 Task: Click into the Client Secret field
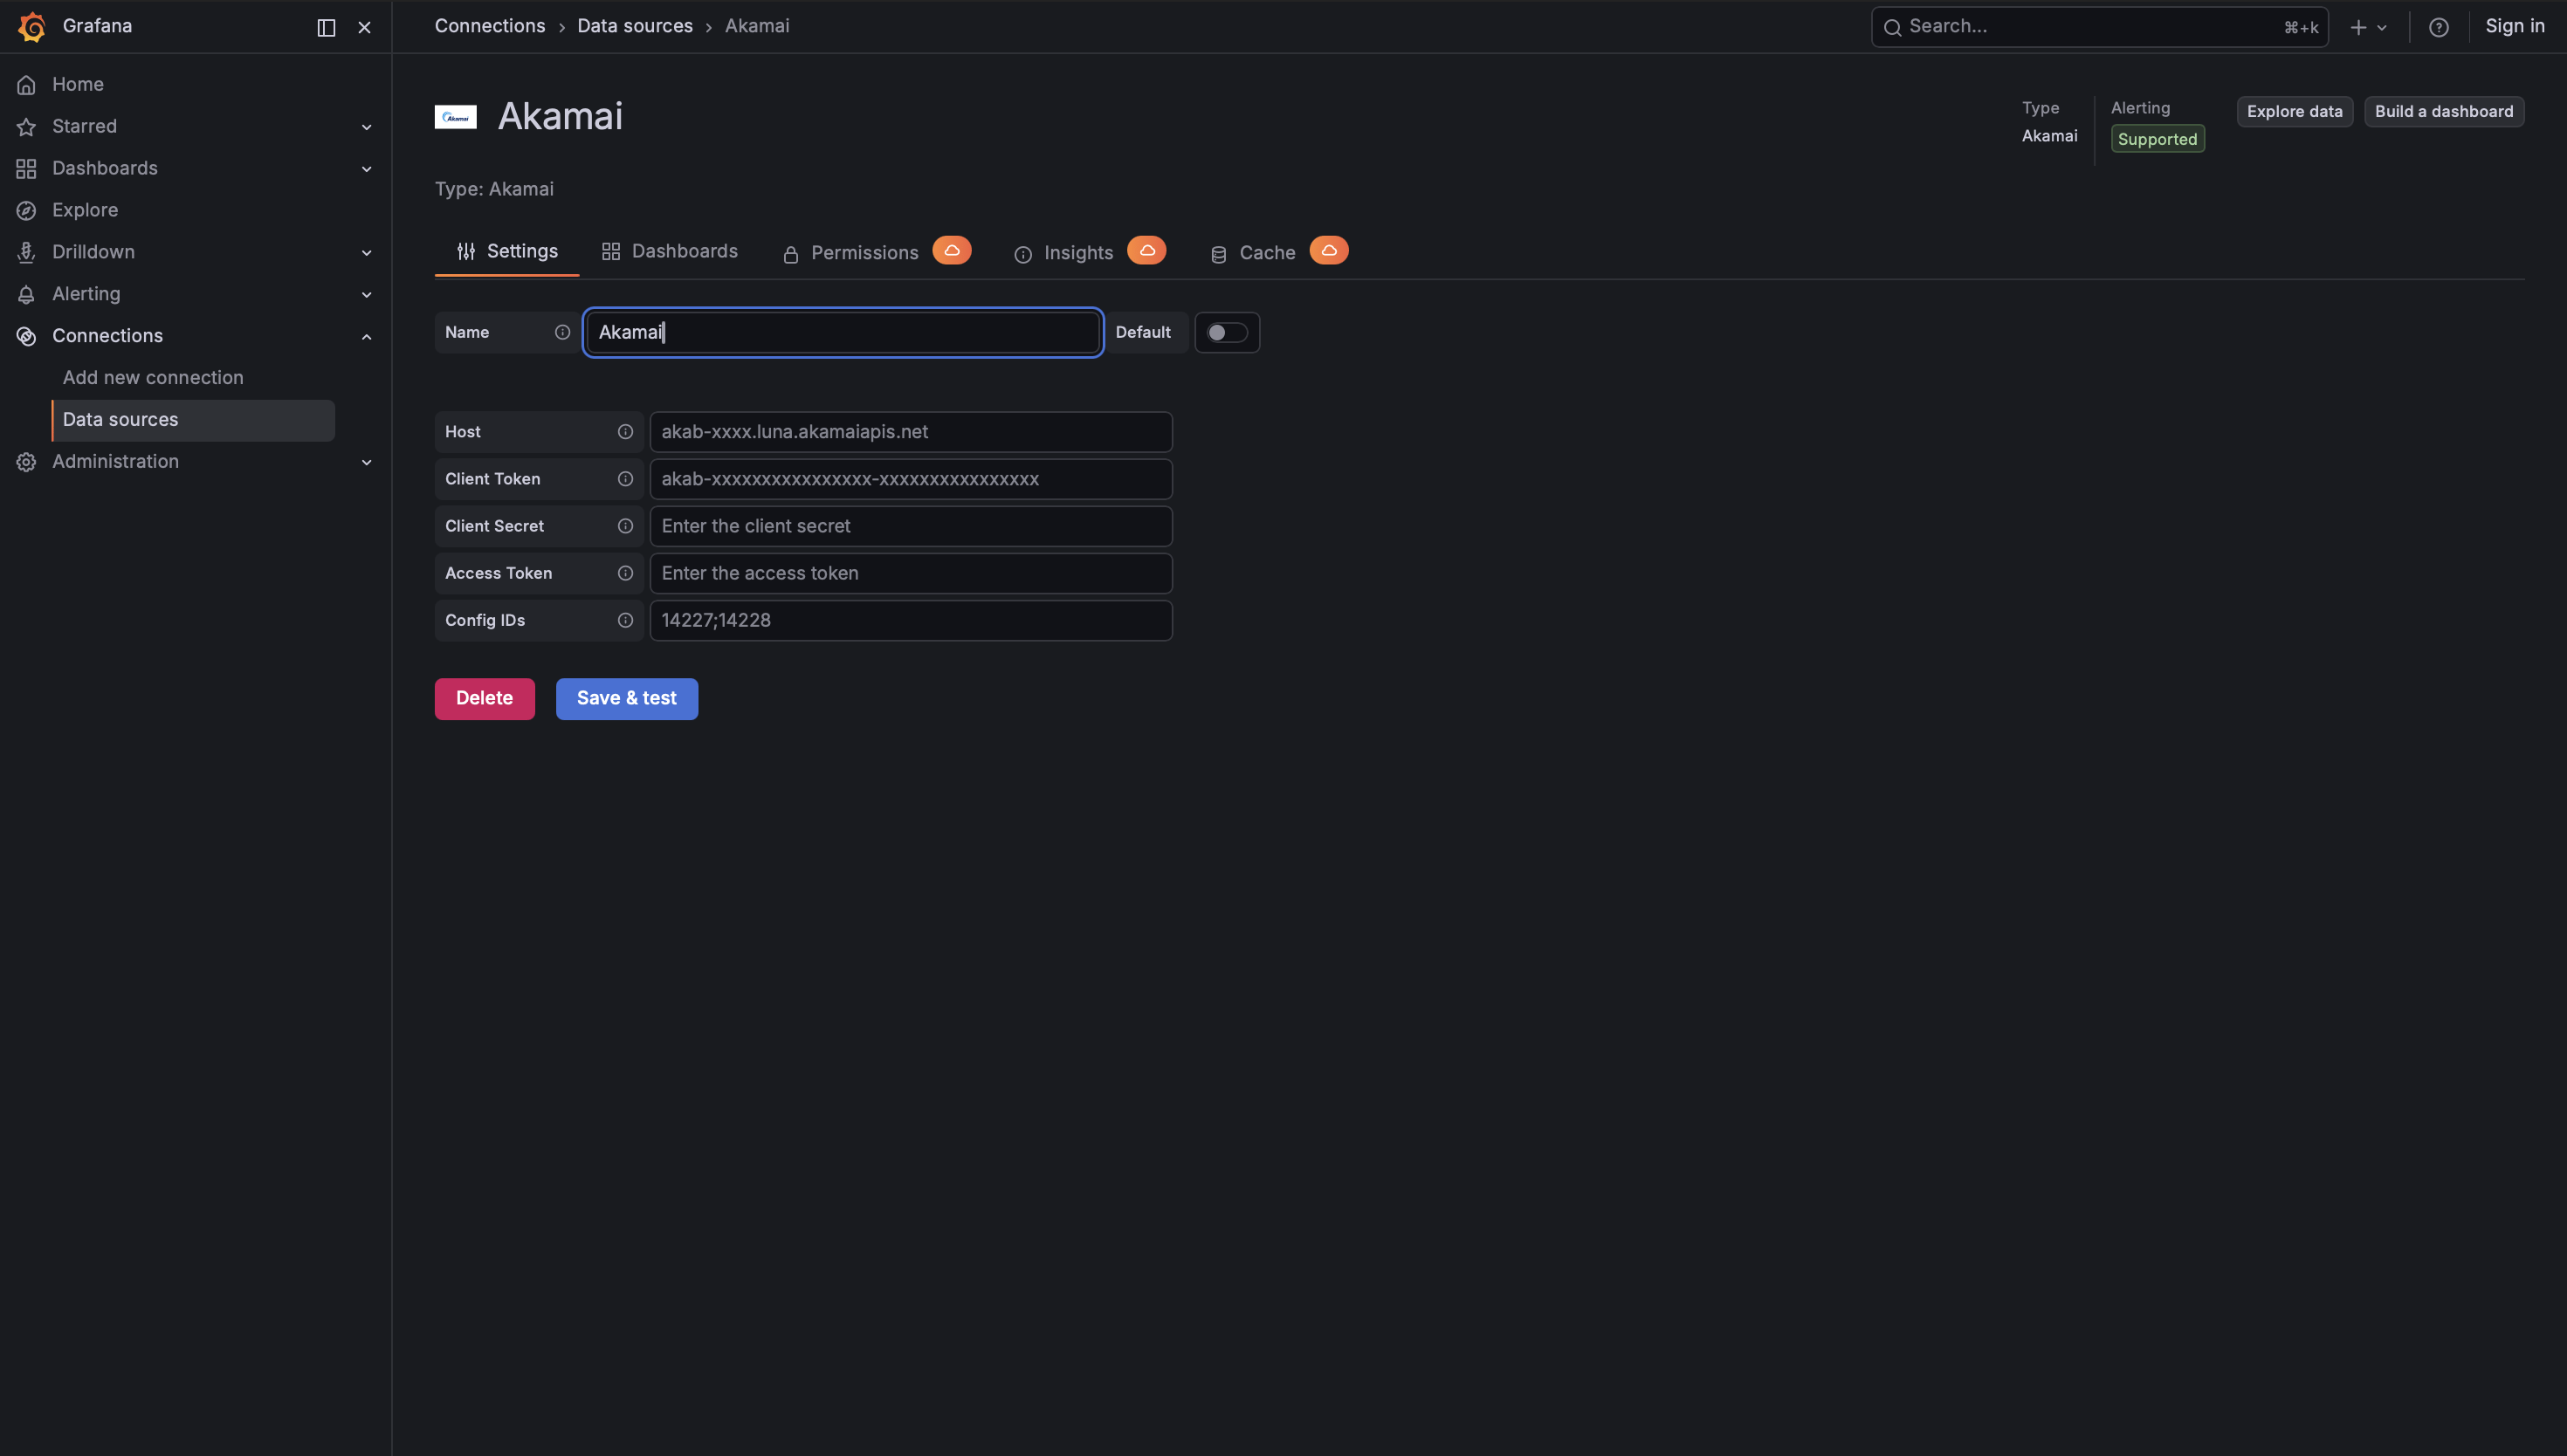(x=911, y=526)
